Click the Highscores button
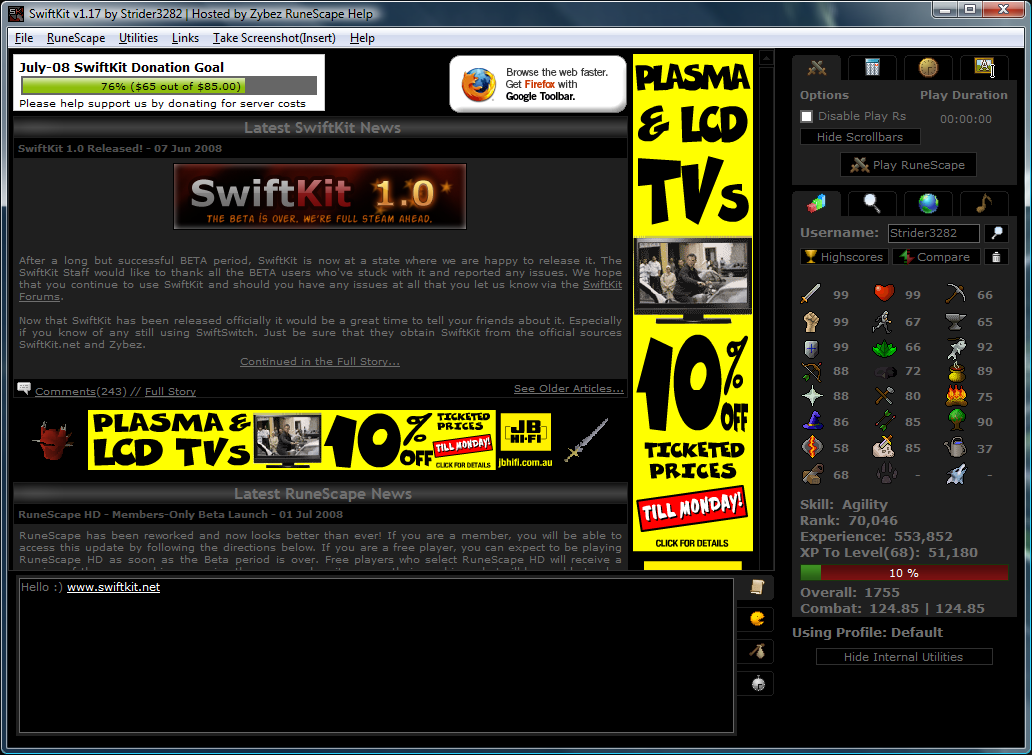 tap(844, 257)
